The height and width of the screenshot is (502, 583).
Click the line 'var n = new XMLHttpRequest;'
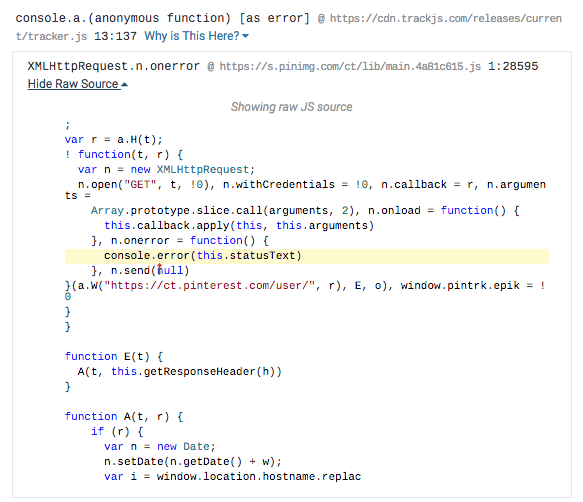coord(166,170)
